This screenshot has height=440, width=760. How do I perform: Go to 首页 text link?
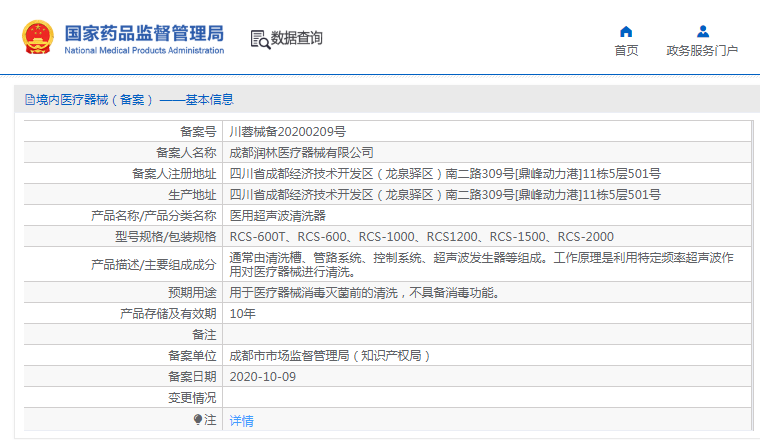(626, 50)
